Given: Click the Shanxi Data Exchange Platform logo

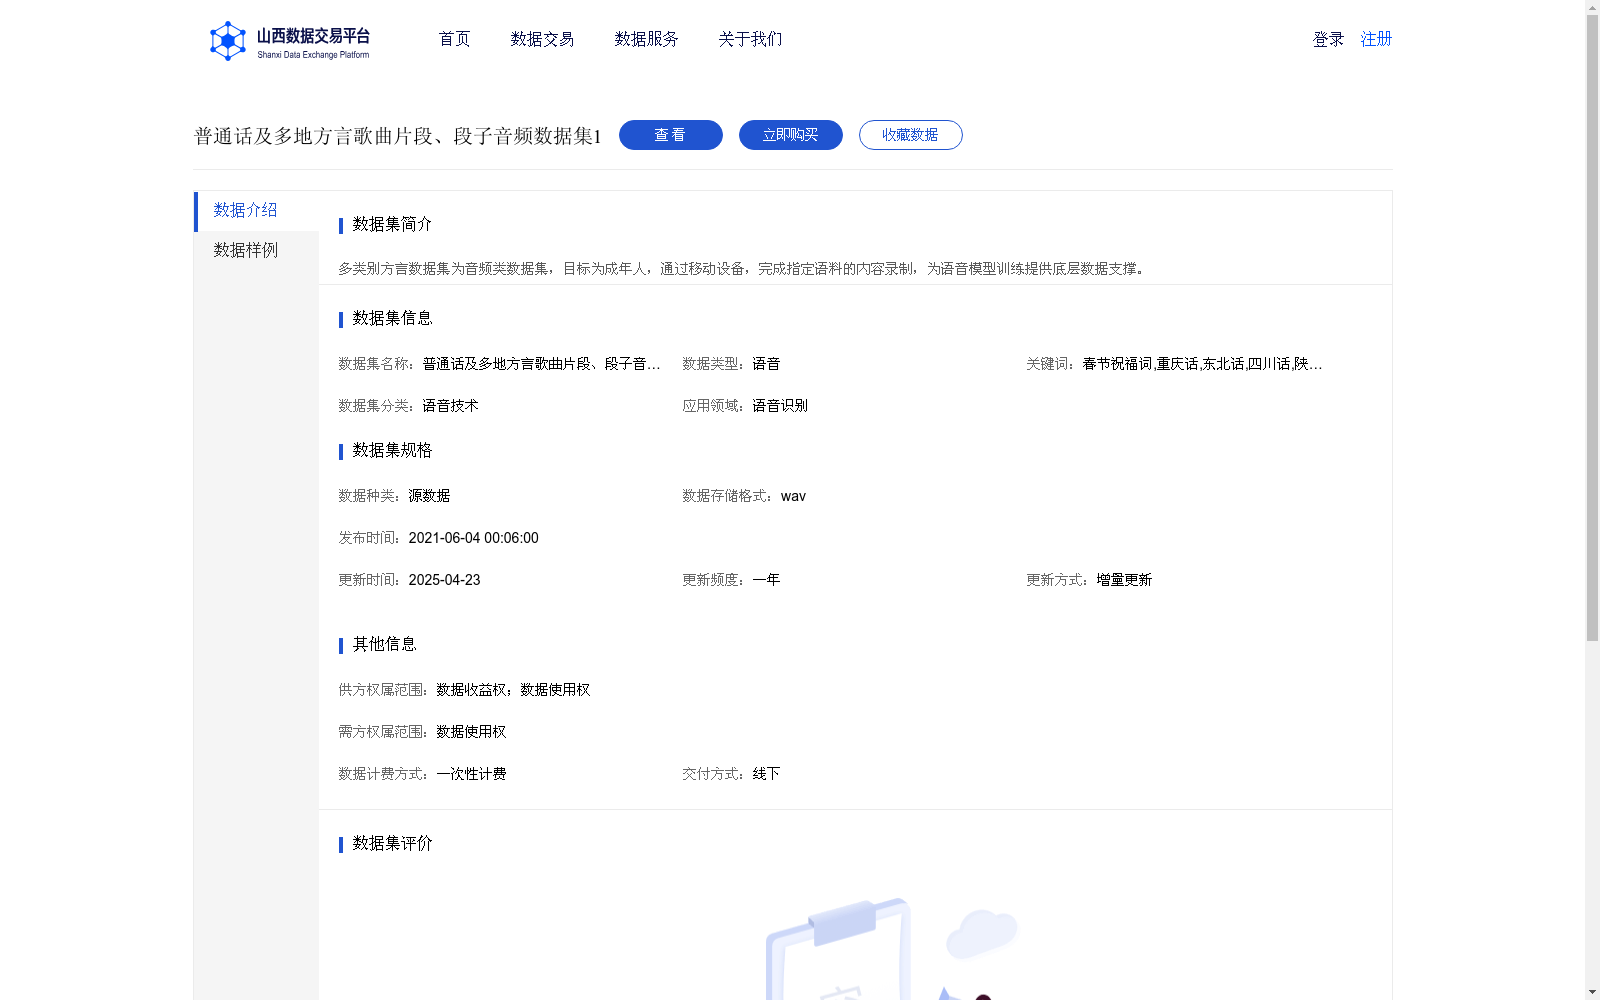Looking at the screenshot, I should click(x=289, y=41).
